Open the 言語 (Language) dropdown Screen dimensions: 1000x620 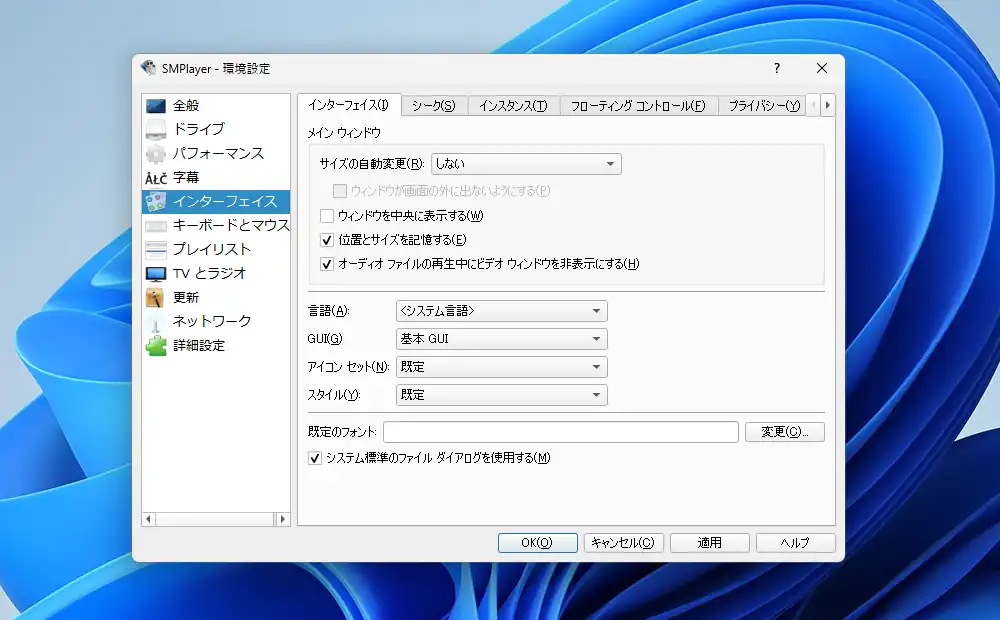pos(500,310)
